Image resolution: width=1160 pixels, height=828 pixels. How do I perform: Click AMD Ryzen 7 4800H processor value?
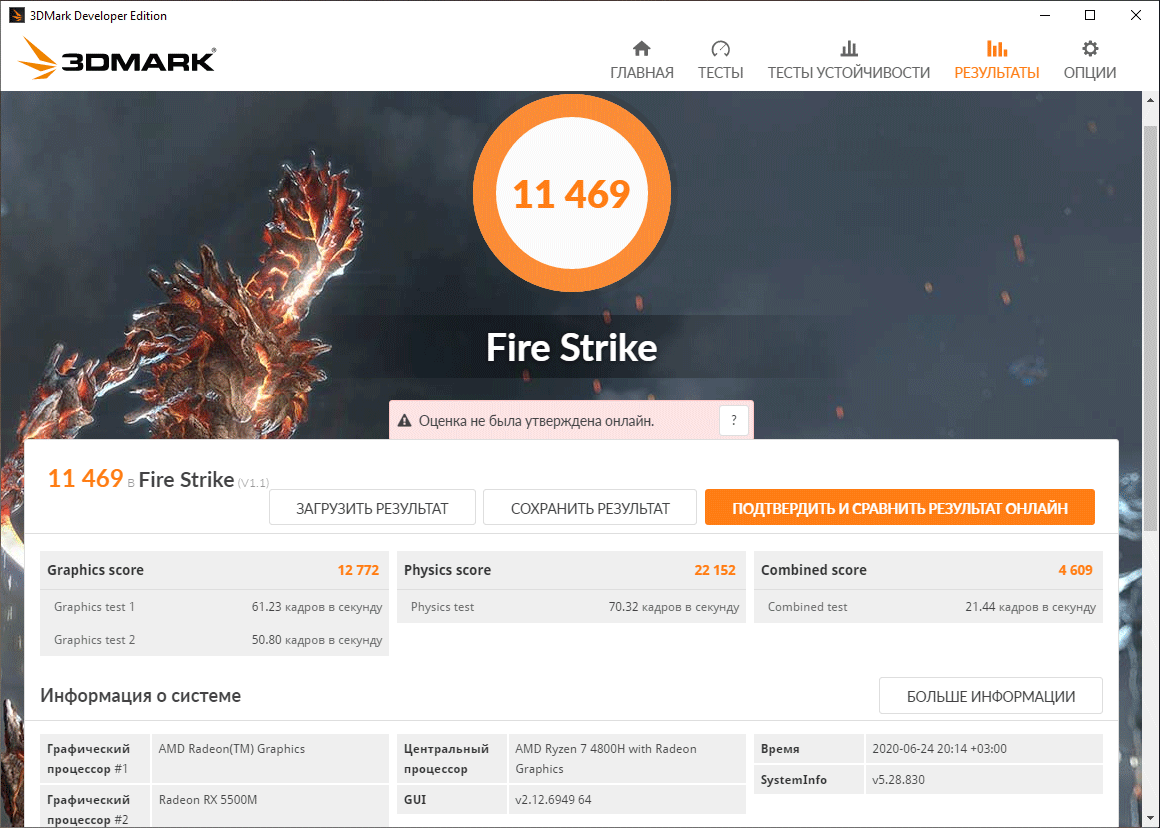(x=606, y=758)
